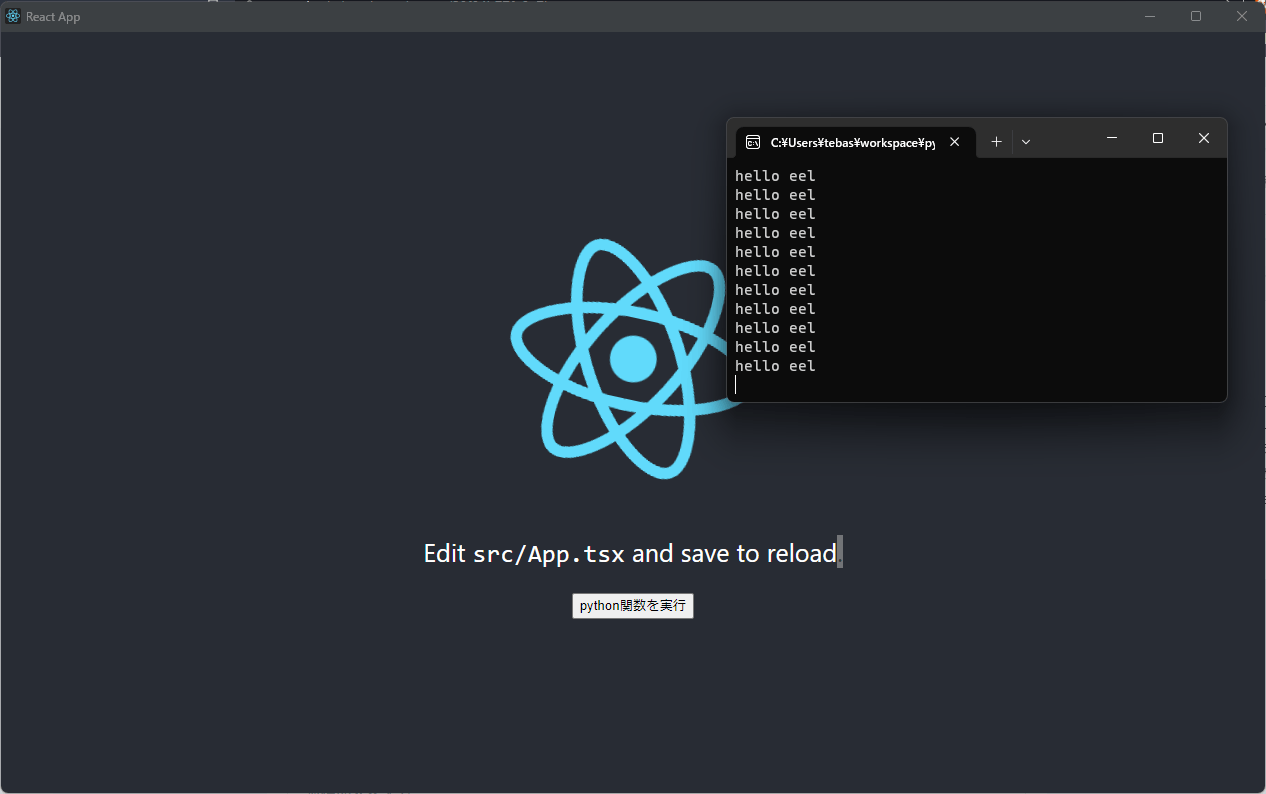Click the "python関数を実行" button
The width and height of the screenshot is (1266, 794).
[632, 606]
